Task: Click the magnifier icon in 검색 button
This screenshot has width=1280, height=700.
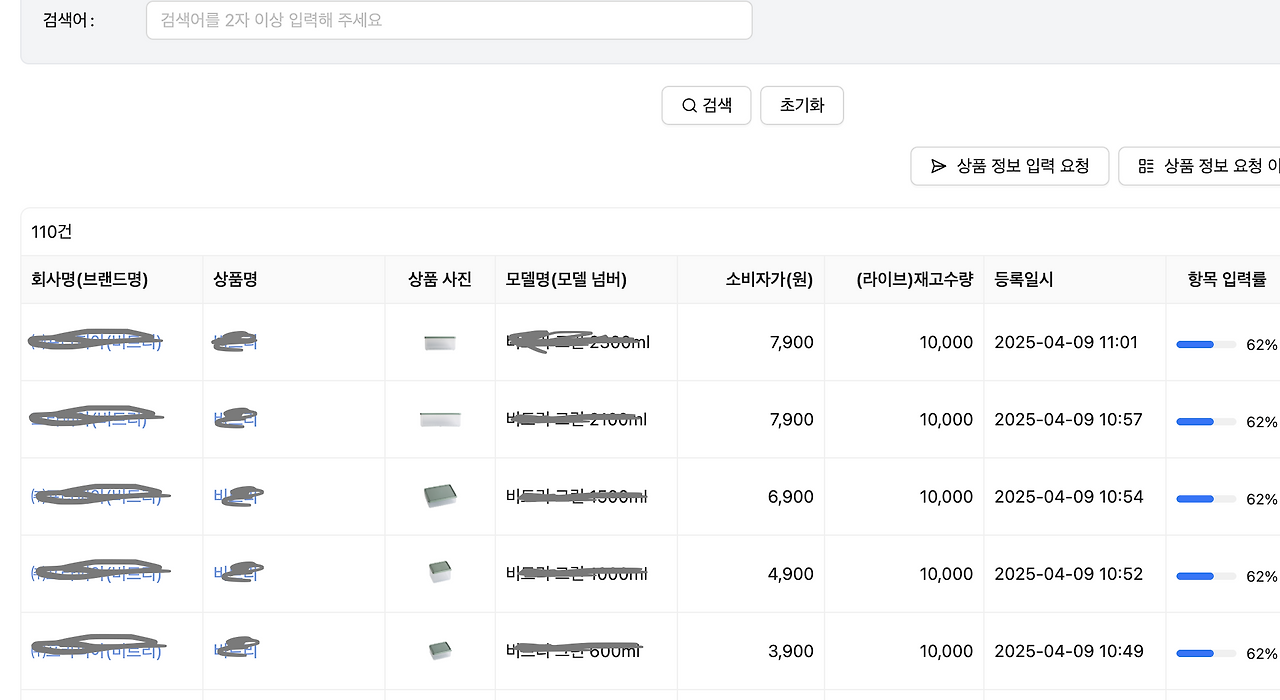Action: click(689, 105)
